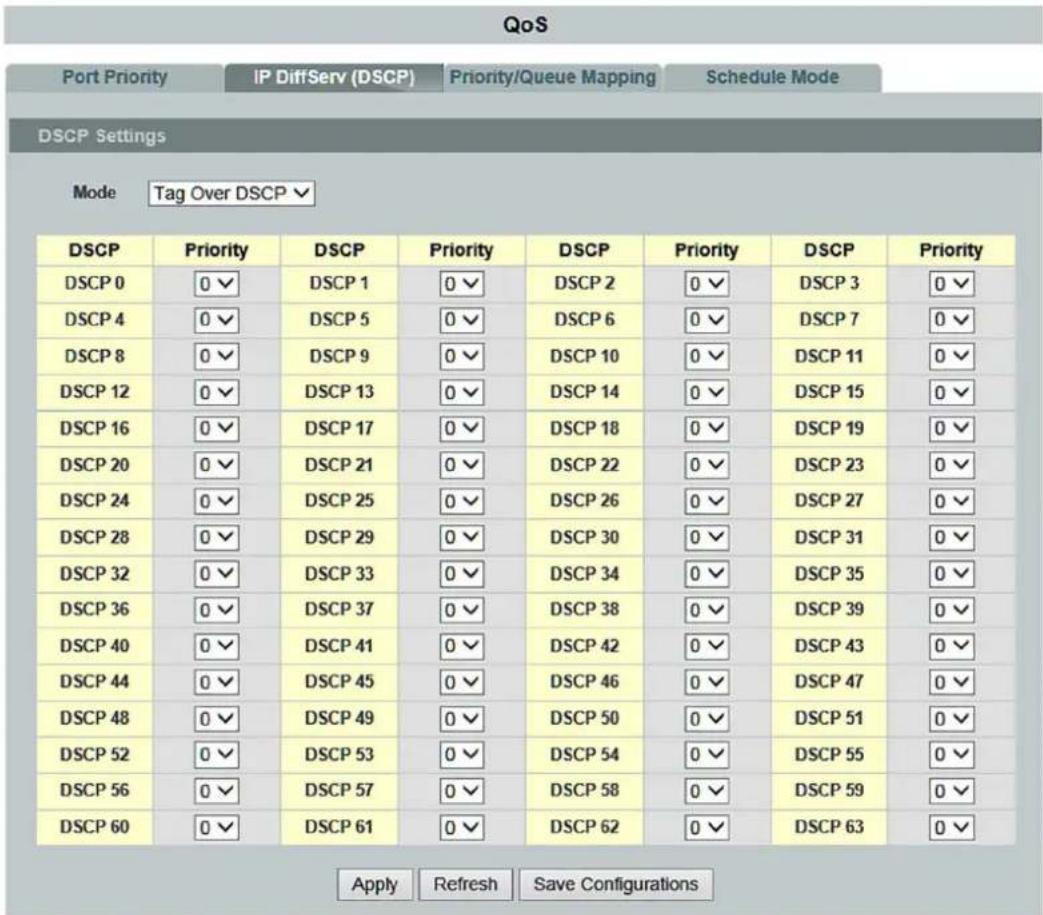Screen dimensions: 1043x915
Task: Click the 'DSCP 35' label cell
Action: tap(829, 574)
